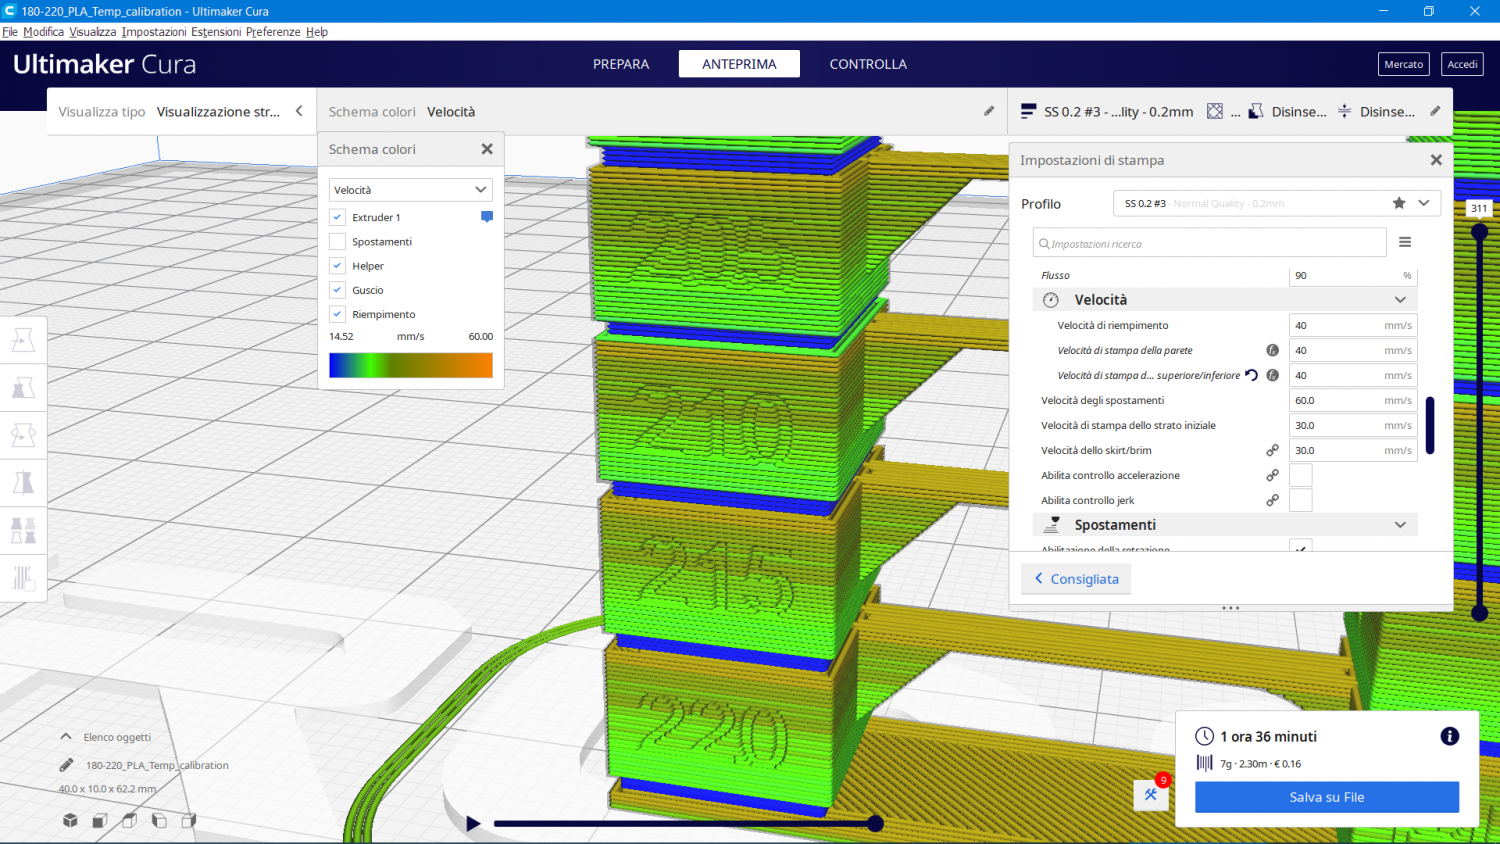Click pencil icon to rename 180-220_PLA_Temp_calibration
Viewport: 1500px width, 844px height.
[x=66, y=765]
